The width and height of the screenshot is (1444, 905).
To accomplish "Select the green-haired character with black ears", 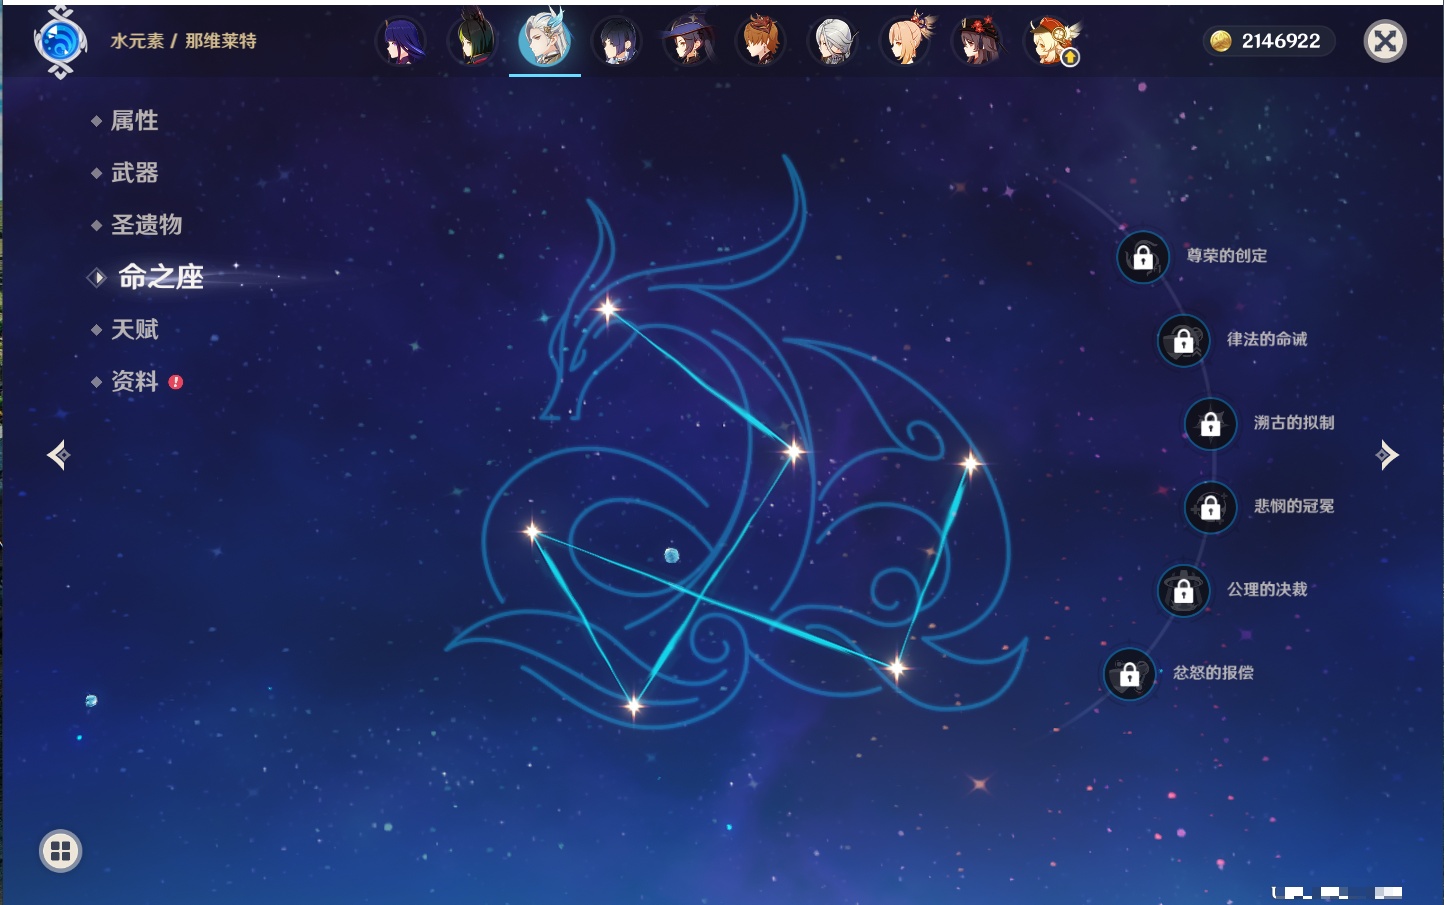I will [473, 40].
